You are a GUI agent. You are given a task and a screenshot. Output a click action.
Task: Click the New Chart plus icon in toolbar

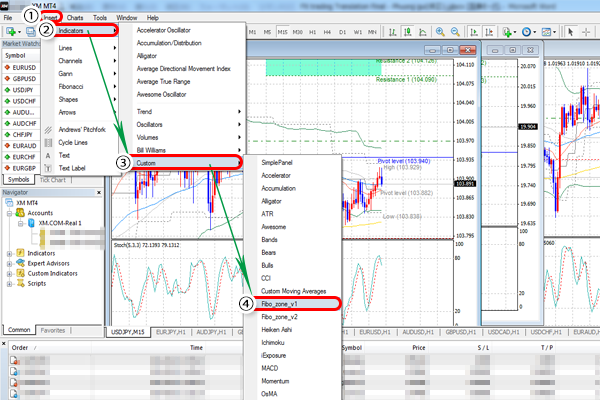tap(11, 32)
